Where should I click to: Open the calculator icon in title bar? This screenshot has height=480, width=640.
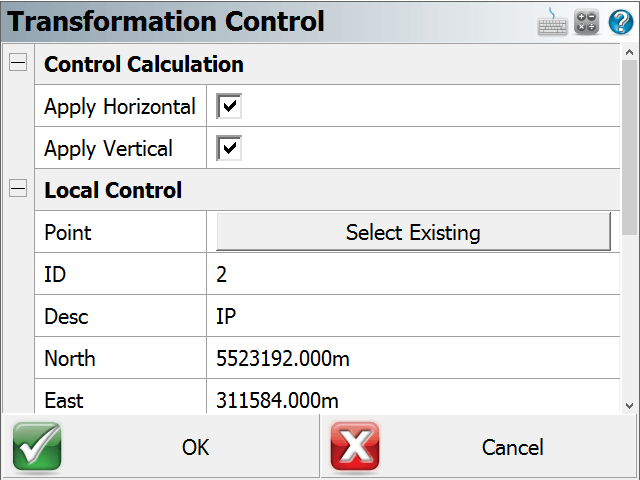pyautogui.click(x=586, y=22)
